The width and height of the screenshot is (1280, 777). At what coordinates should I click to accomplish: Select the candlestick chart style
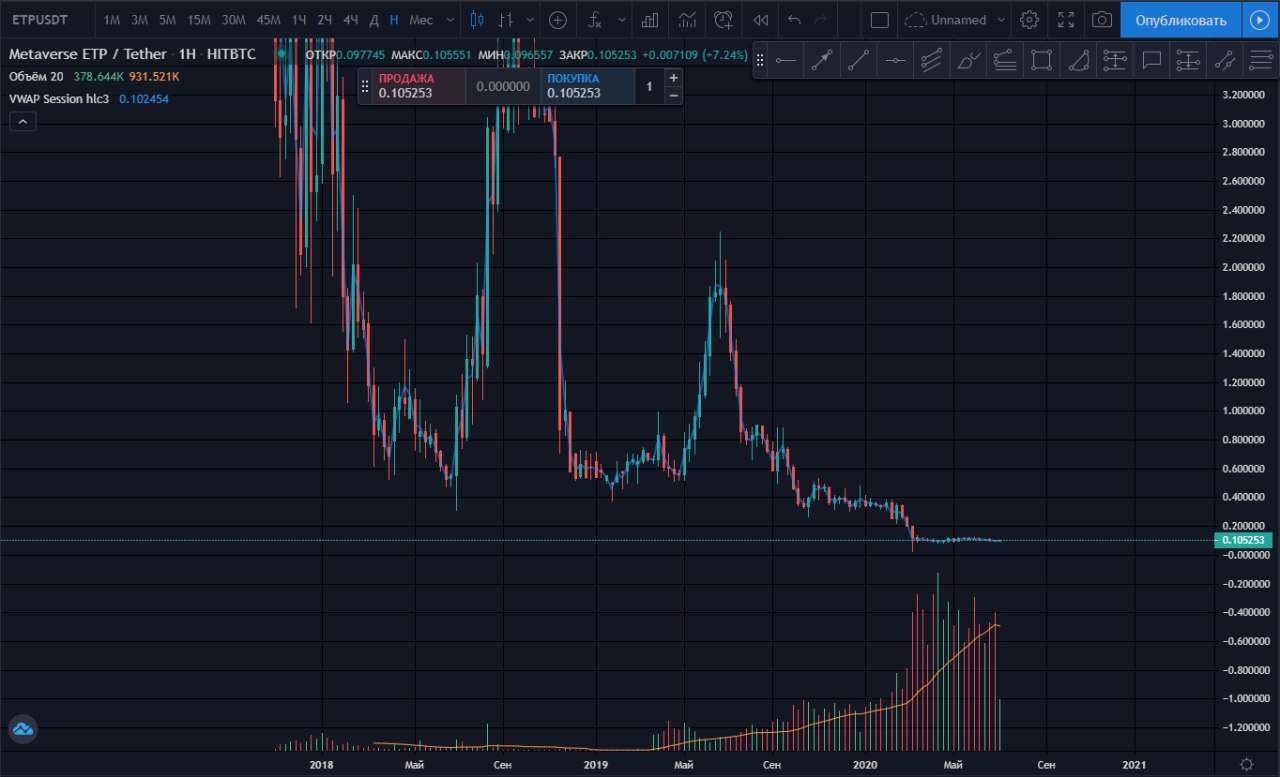tap(476, 20)
